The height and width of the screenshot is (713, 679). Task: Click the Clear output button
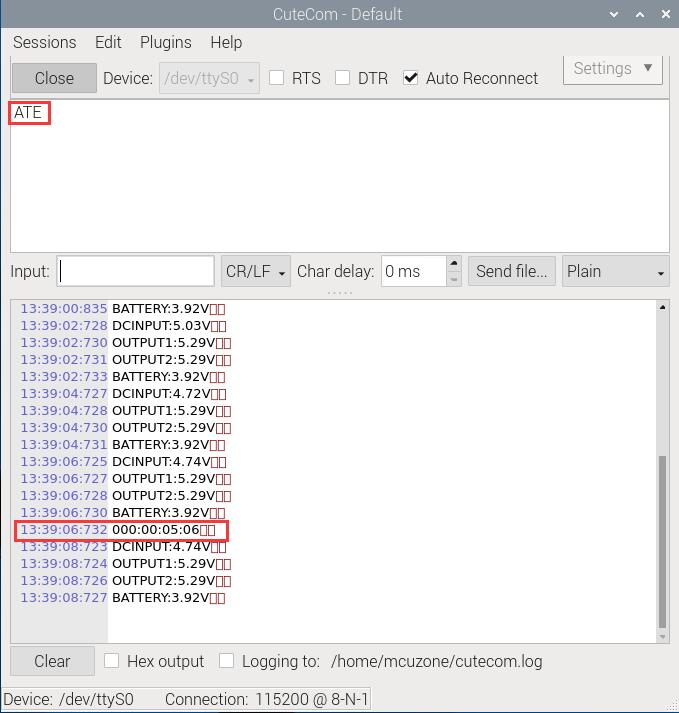pyautogui.click(x=52, y=661)
